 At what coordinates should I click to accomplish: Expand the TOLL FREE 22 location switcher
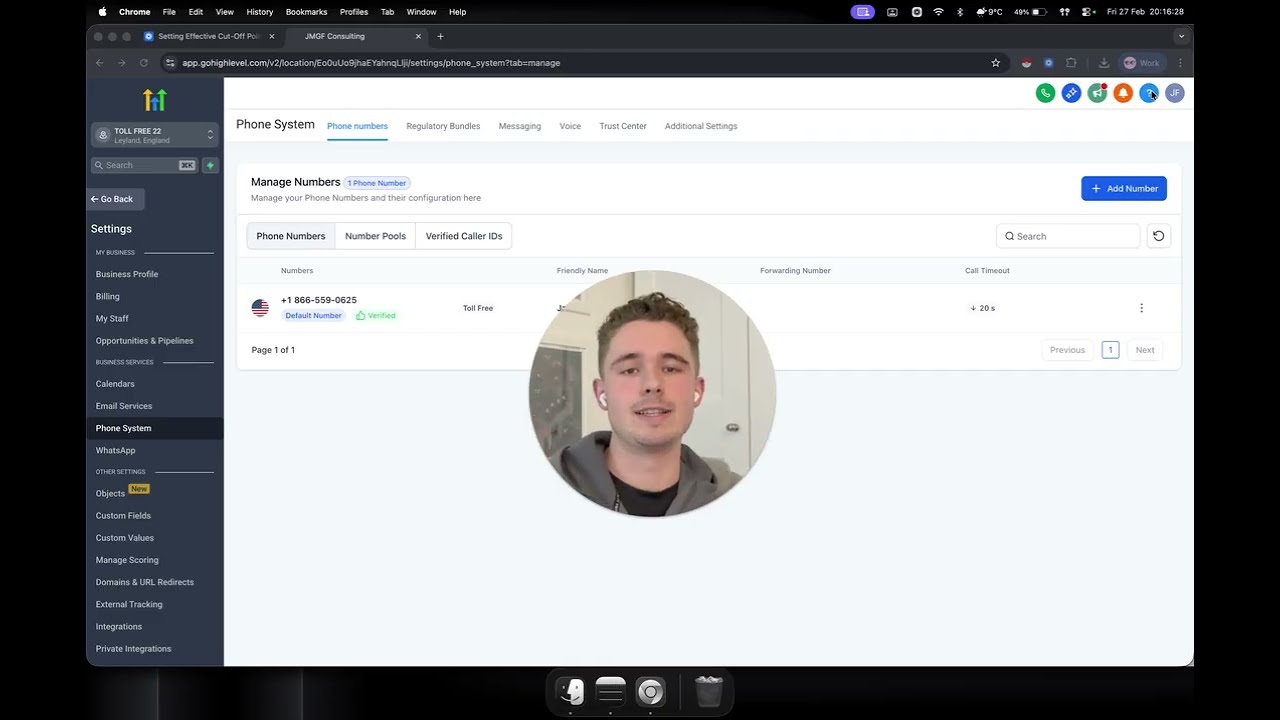(x=155, y=135)
